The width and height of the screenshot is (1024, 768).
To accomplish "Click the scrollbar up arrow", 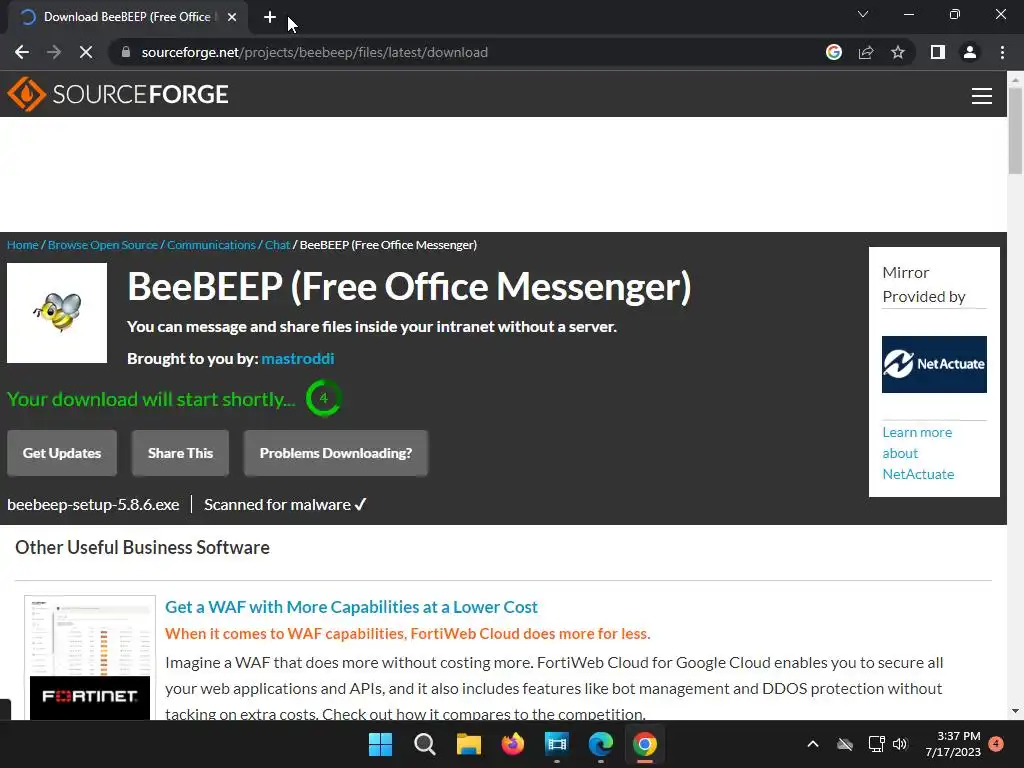I will (1015, 80).
